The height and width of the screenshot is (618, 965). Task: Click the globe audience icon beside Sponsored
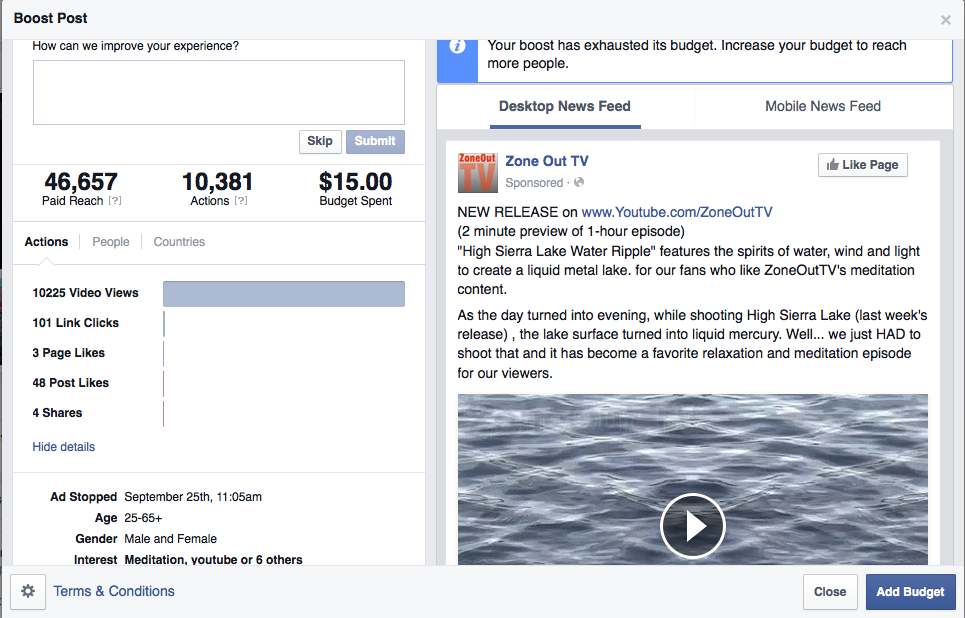pos(579,183)
